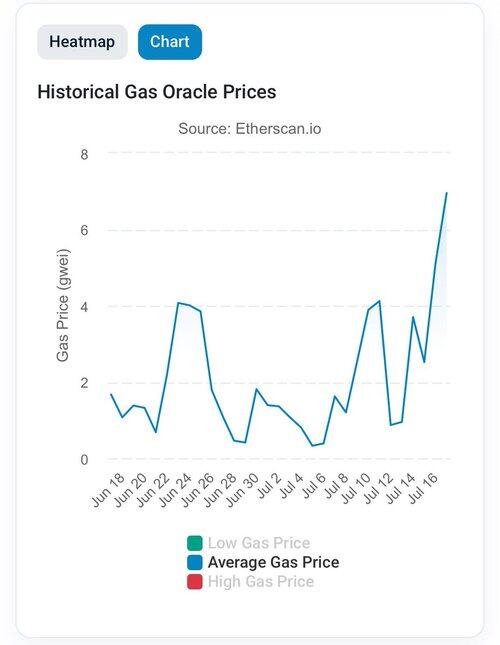Select the Chart tab
Screen dimensions: 500x645
(x=170, y=42)
